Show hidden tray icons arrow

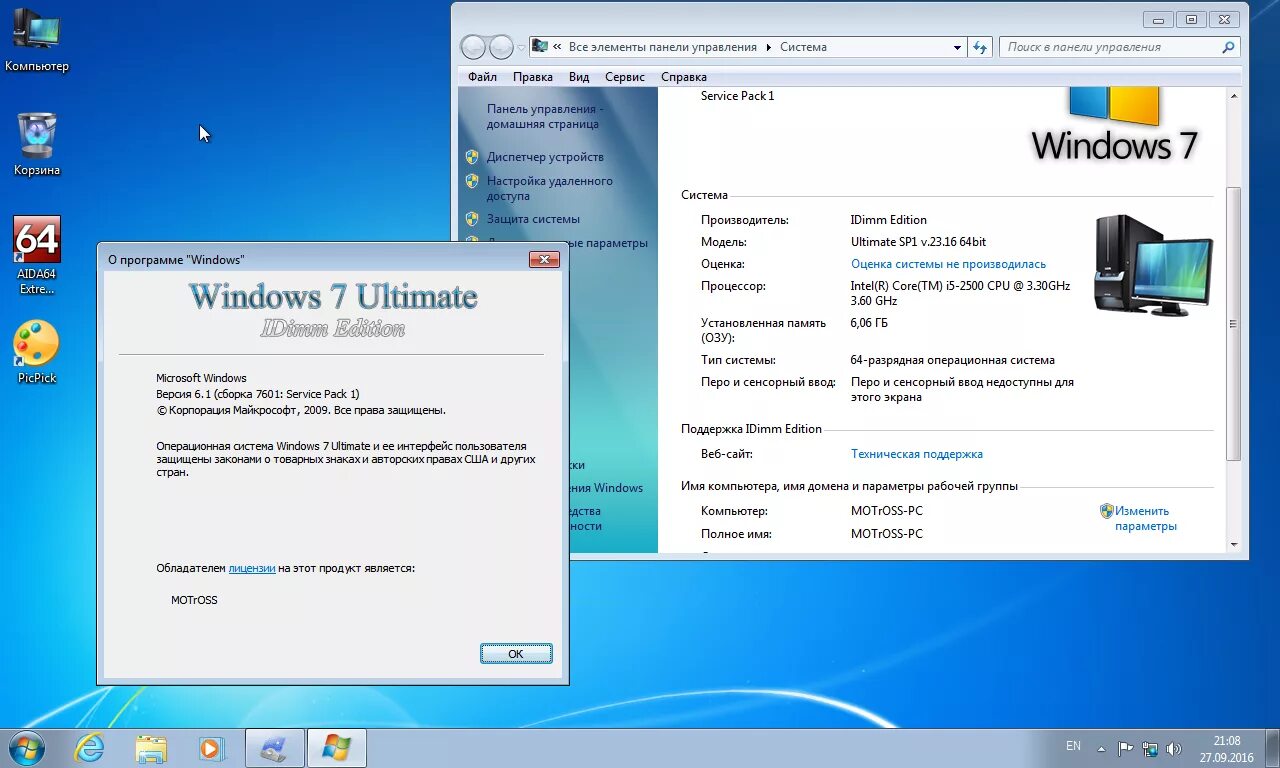(x=1101, y=748)
